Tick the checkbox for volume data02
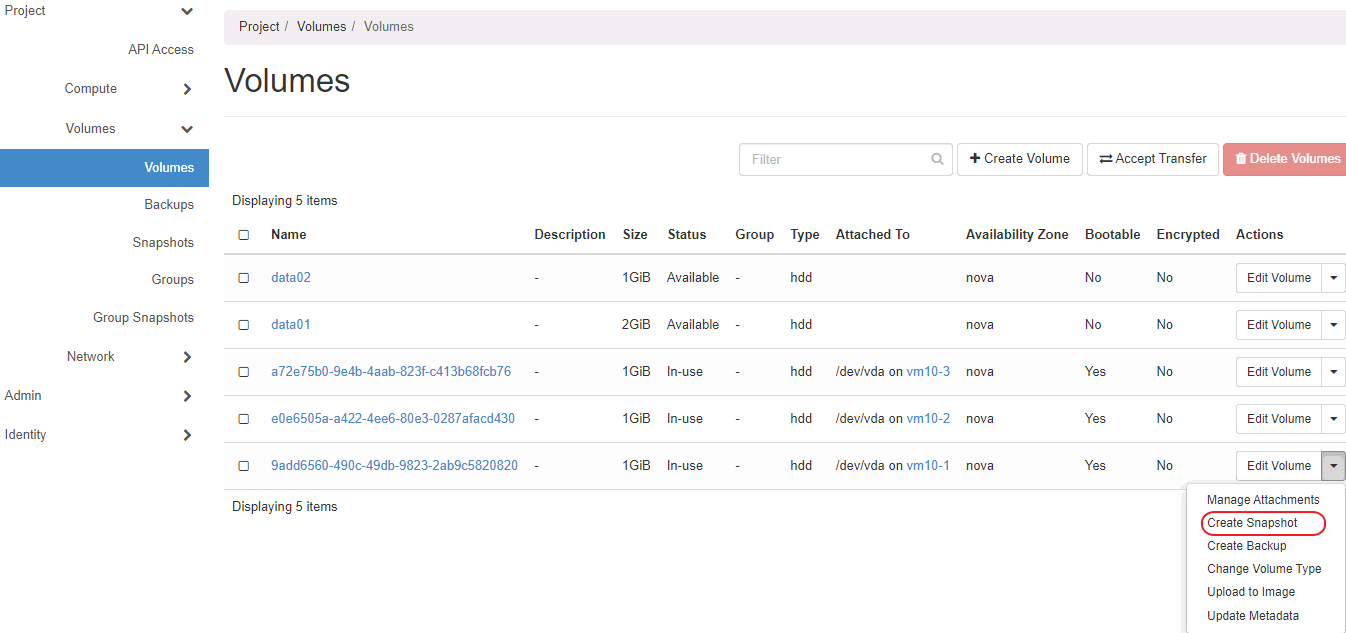1346x633 pixels. (x=244, y=278)
